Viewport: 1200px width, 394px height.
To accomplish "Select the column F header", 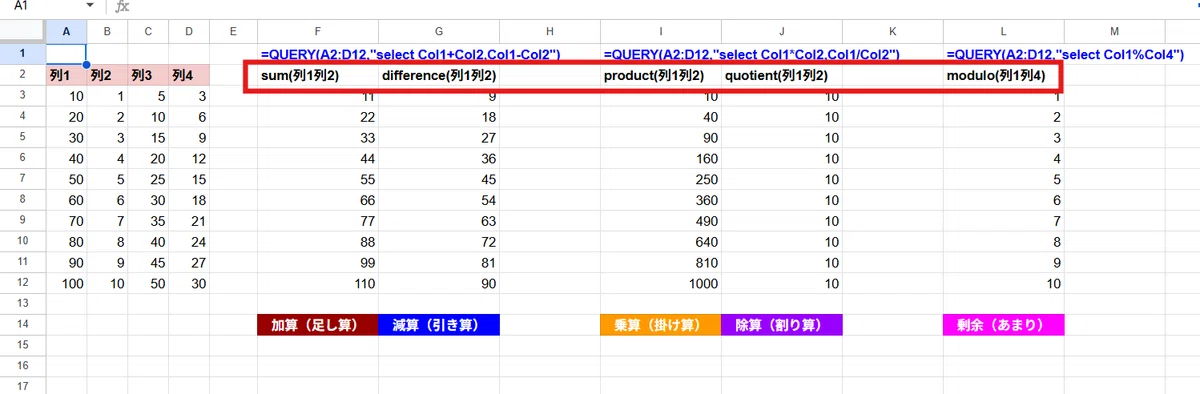I will pos(317,32).
